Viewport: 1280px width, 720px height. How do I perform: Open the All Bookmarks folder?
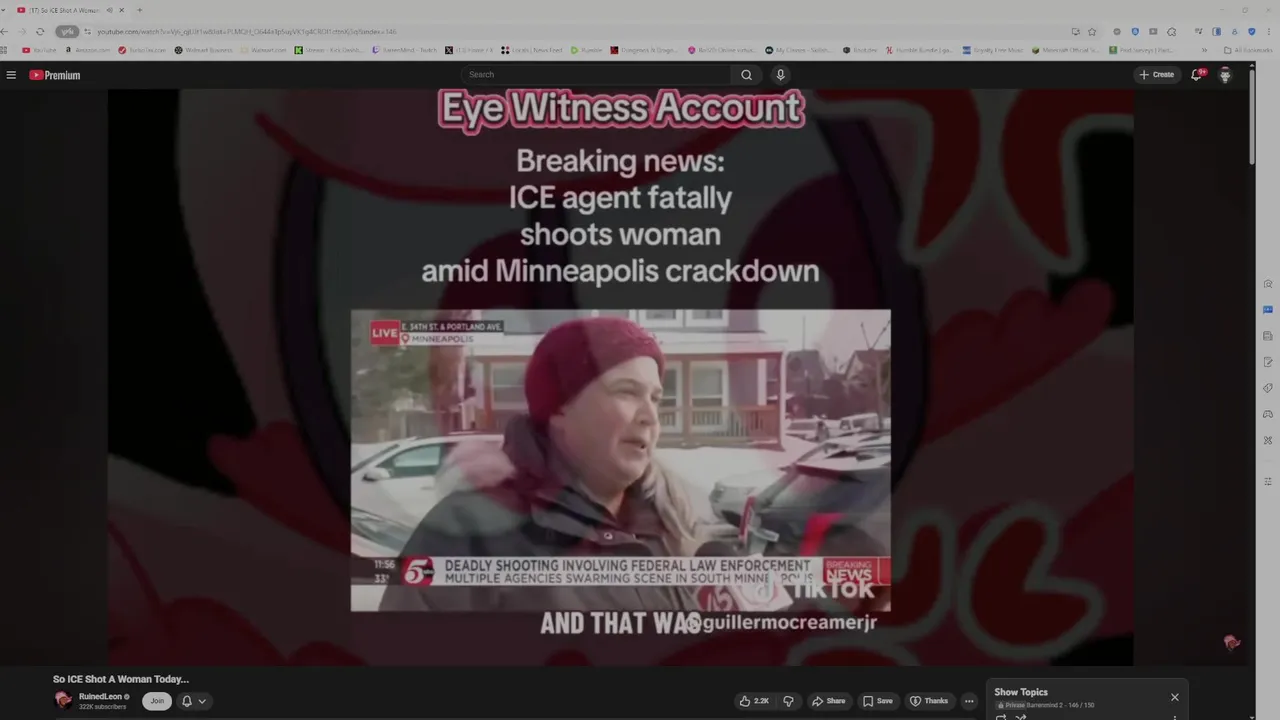click(x=1248, y=50)
